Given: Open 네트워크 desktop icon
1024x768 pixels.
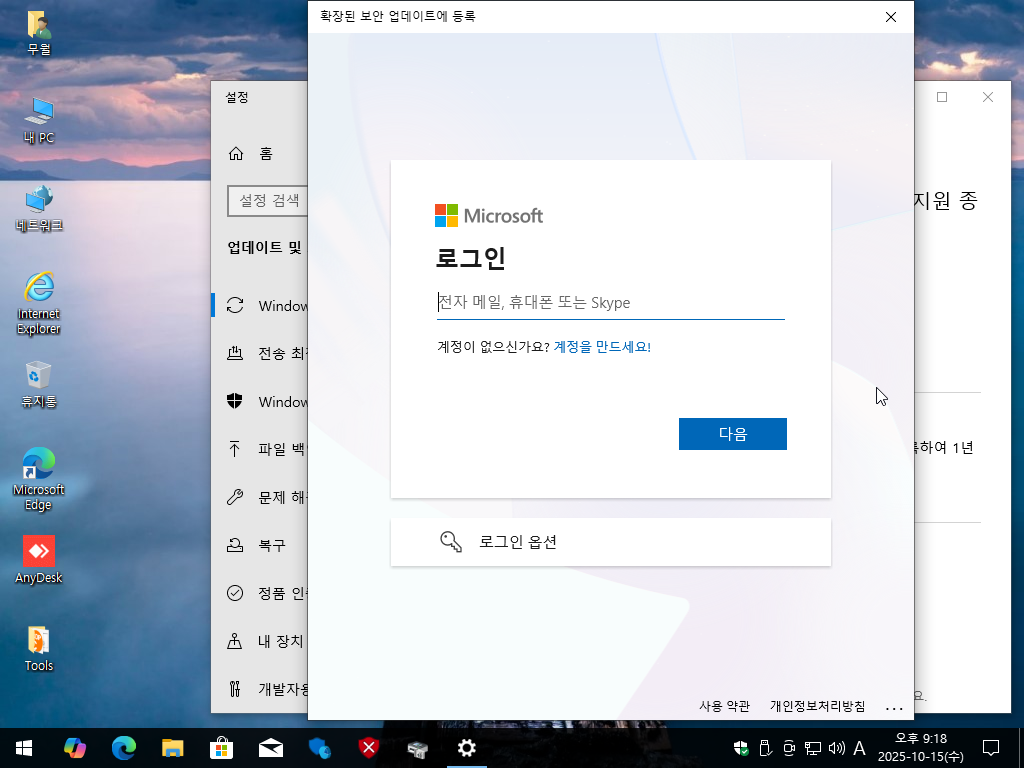Looking at the screenshot, I should (x=39, y=208).
